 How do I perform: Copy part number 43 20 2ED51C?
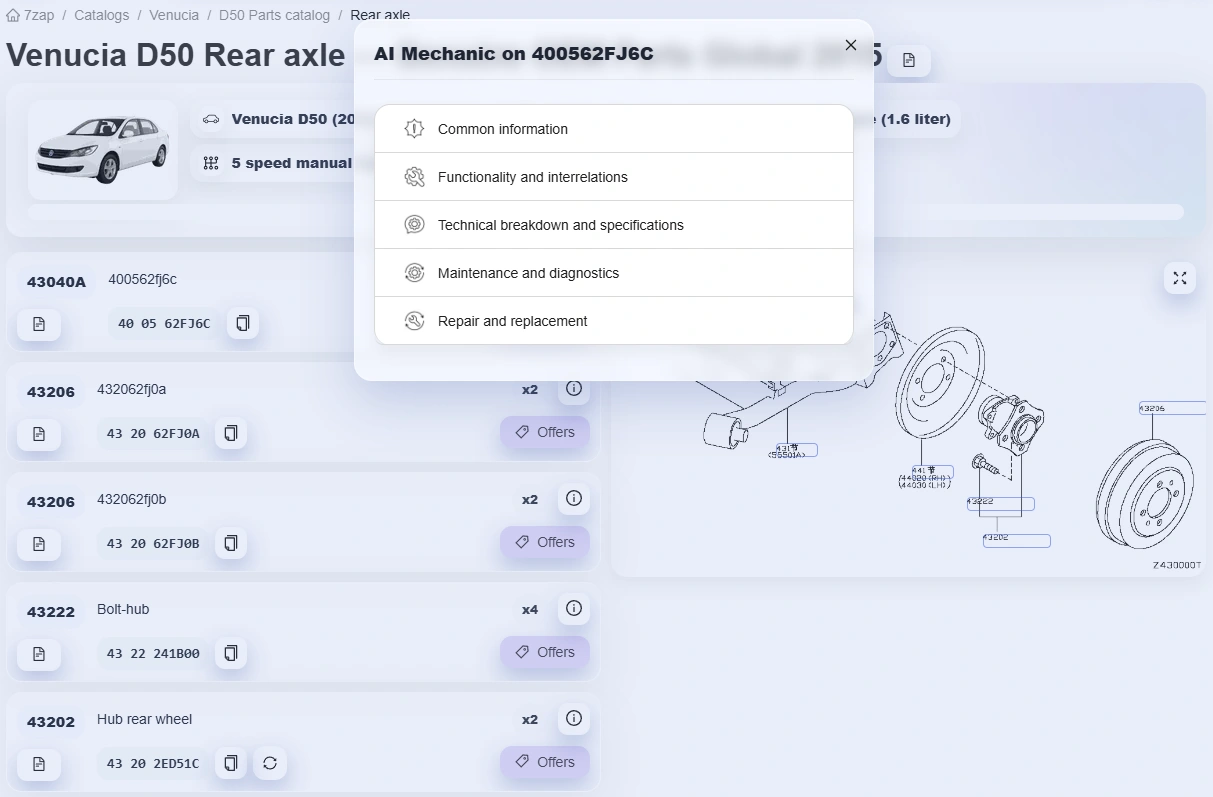[x=231, y=763]
